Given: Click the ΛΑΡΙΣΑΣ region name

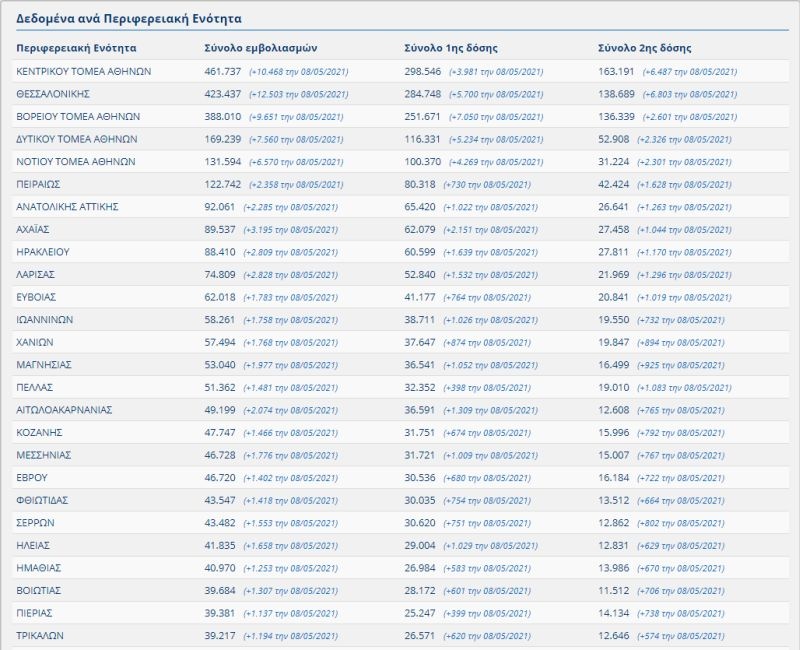Looking at the screenshot, I should pyautogui.click(x=36, y=274).
